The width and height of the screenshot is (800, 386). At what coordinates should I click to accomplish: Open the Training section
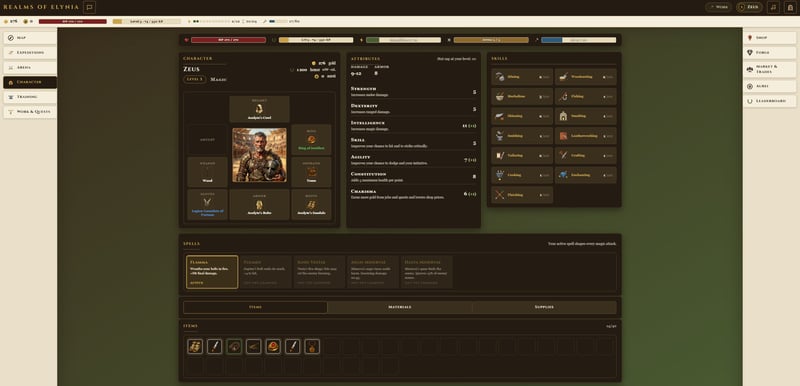tap(30, 97)
